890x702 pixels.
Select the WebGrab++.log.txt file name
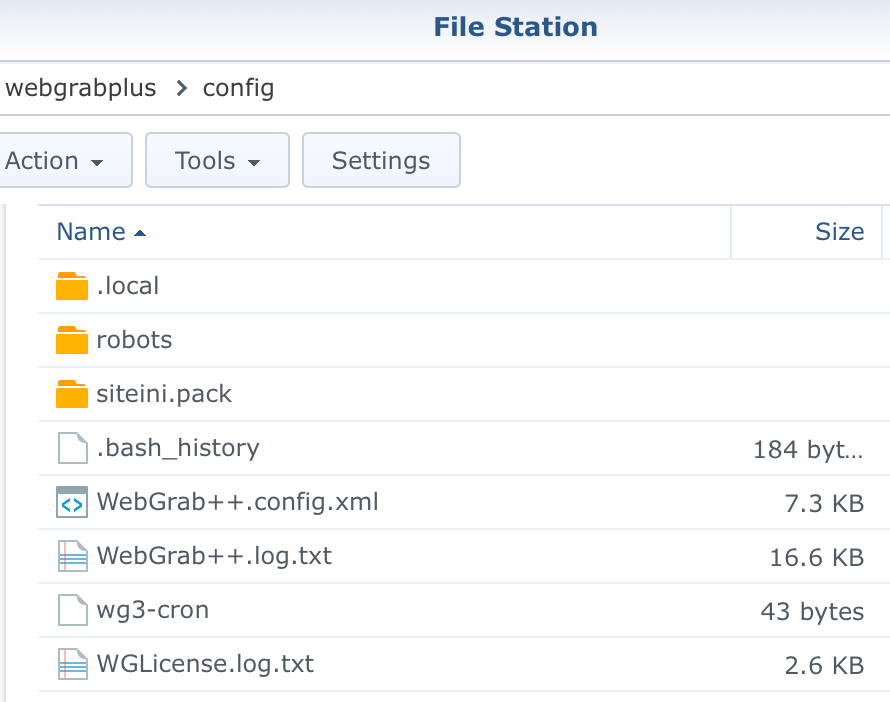214,556
